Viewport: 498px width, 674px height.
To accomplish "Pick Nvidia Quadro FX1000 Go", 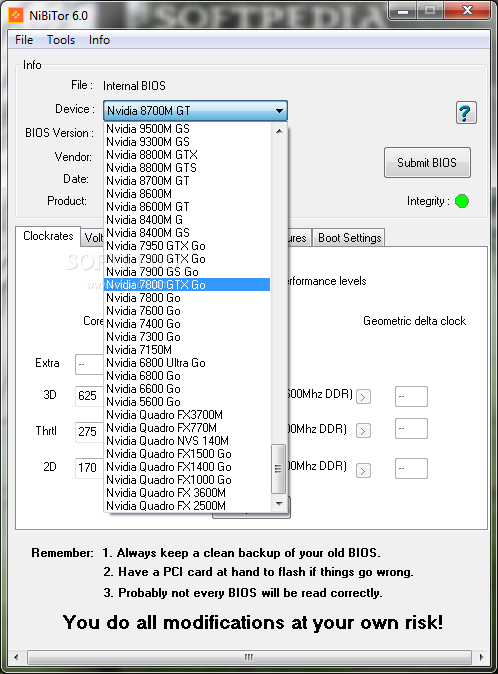I will pyautogui.click(x=187, y=480).
